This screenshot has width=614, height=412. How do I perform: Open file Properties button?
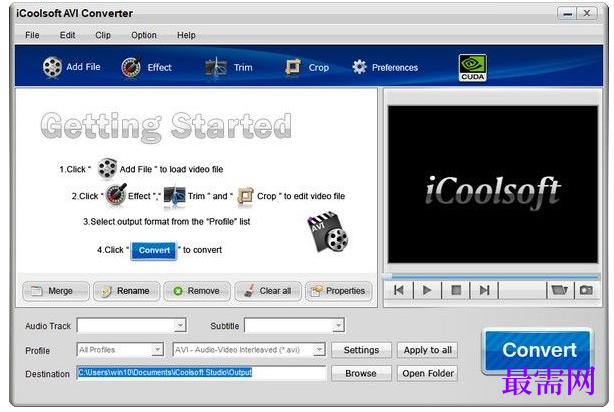(x=339, y=291)
